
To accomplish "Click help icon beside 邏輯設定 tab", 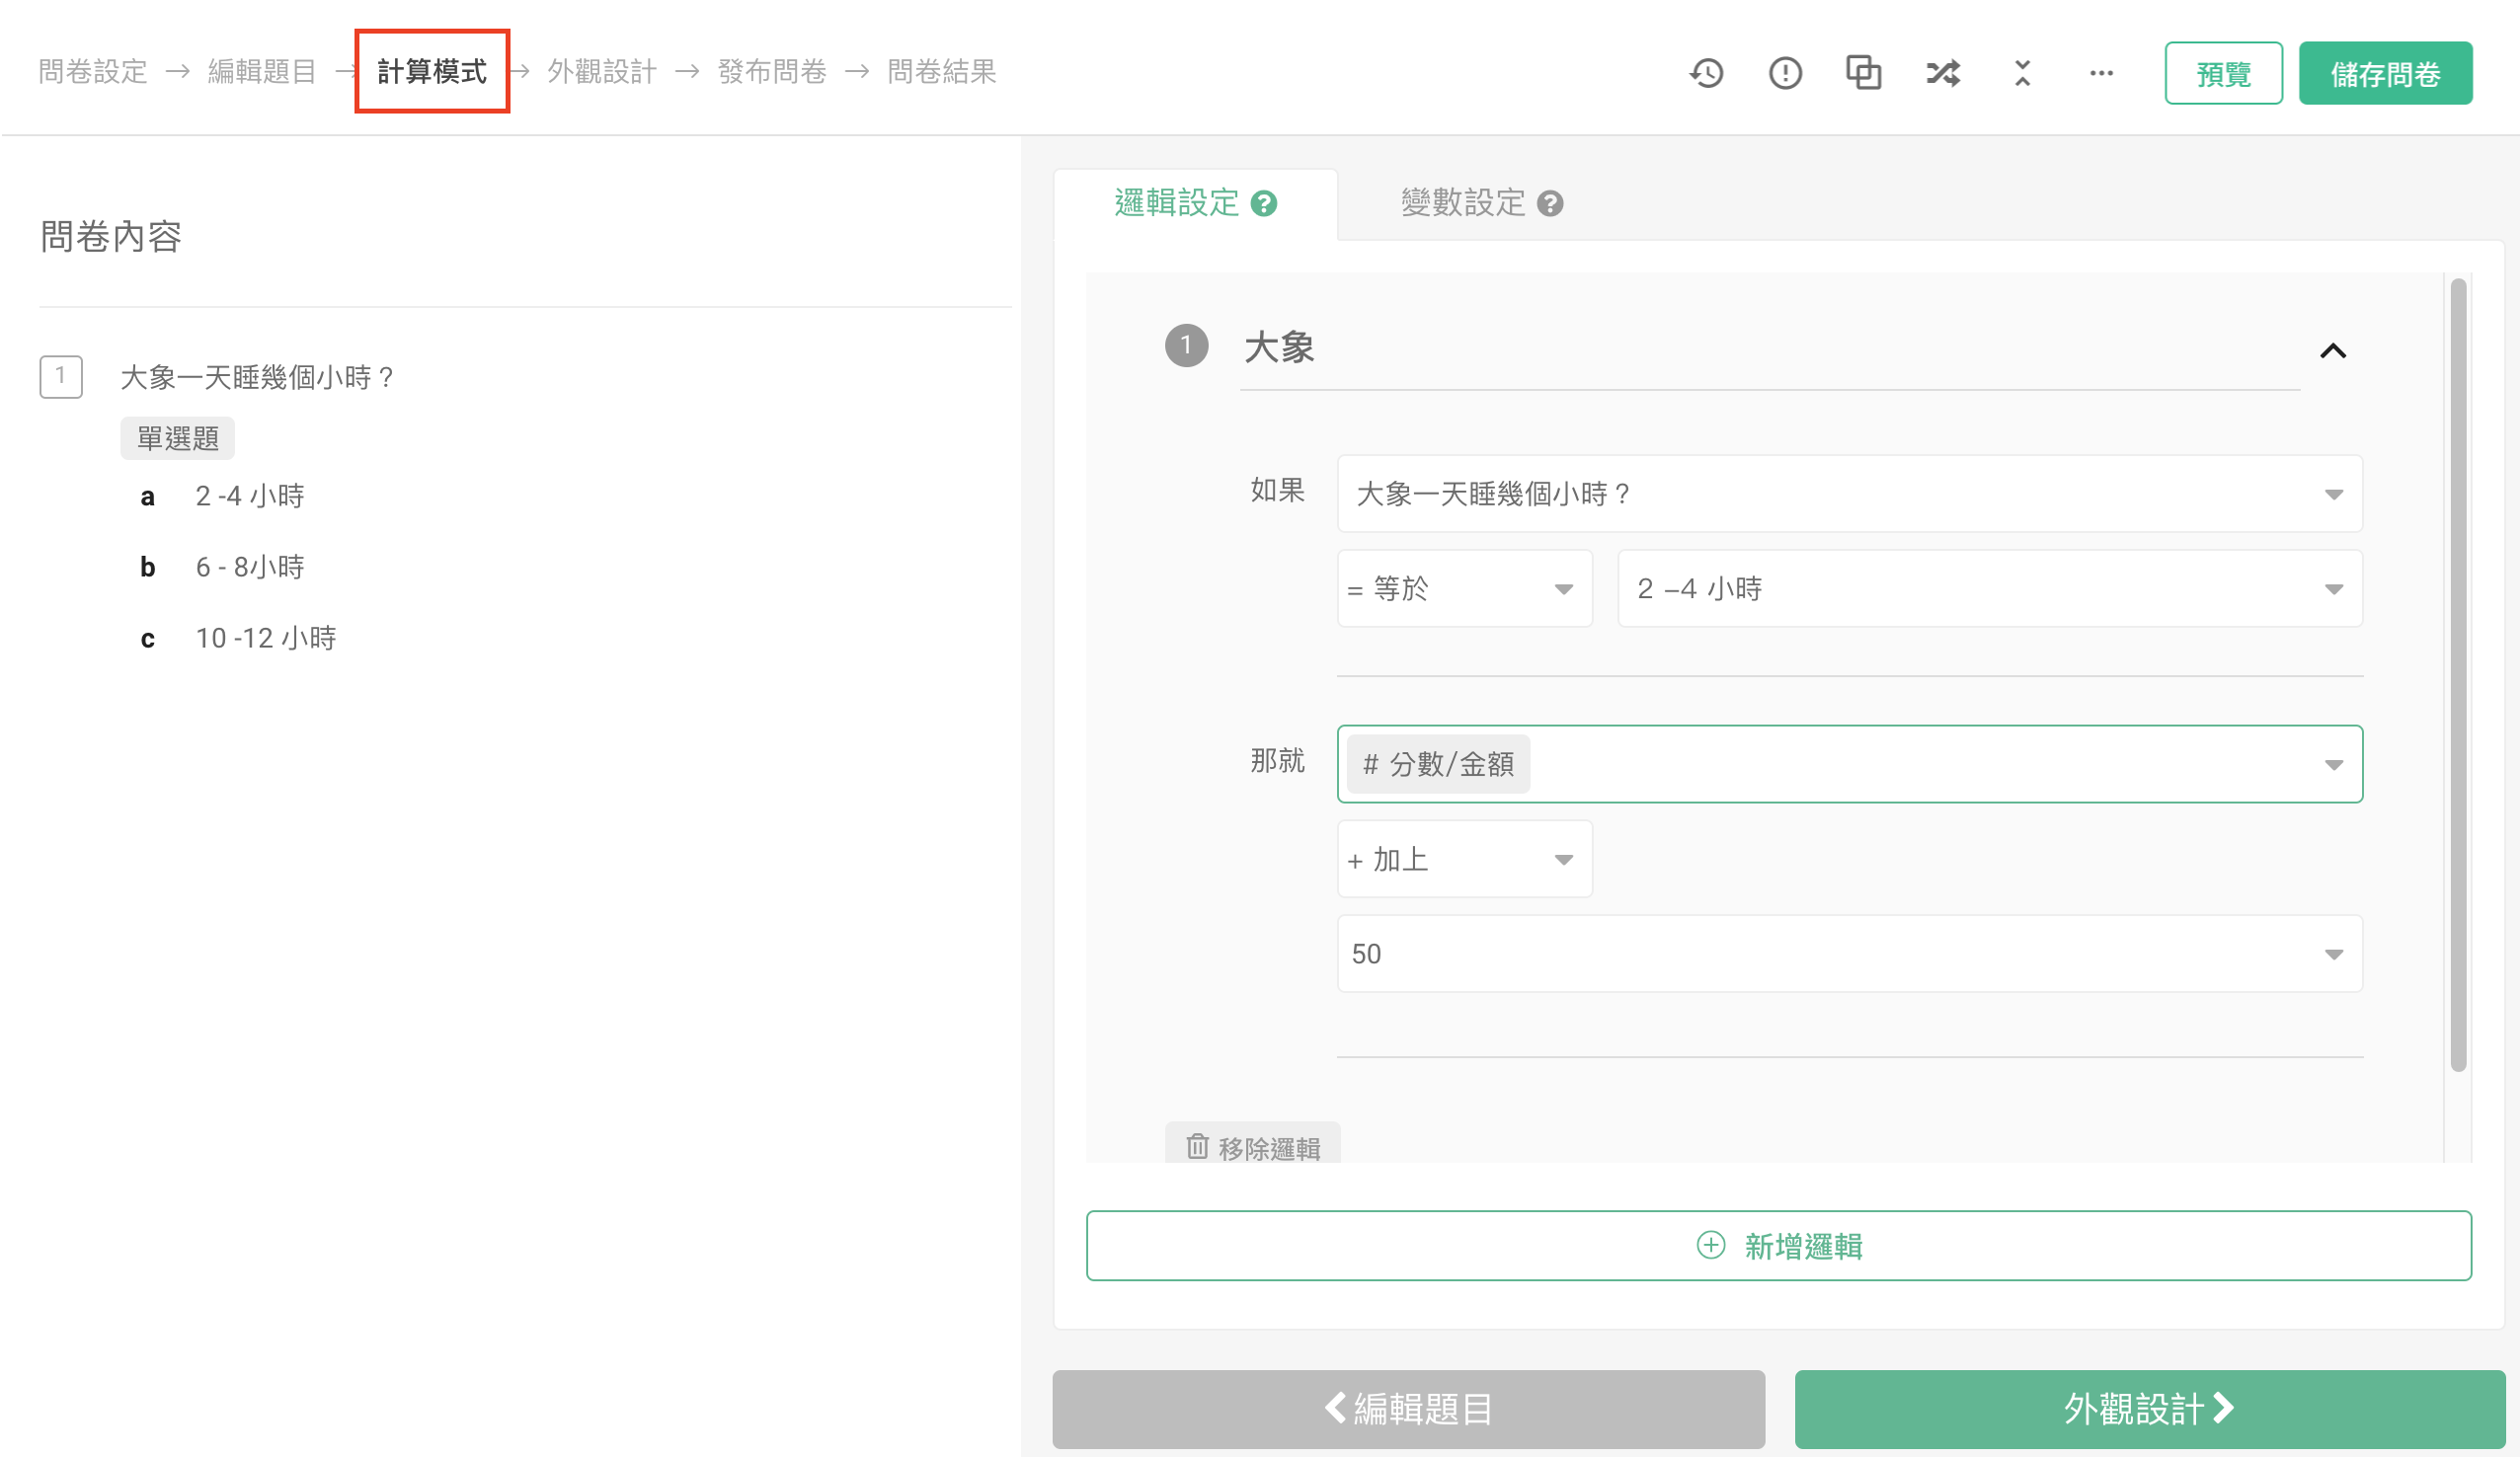I will 1264,204.
